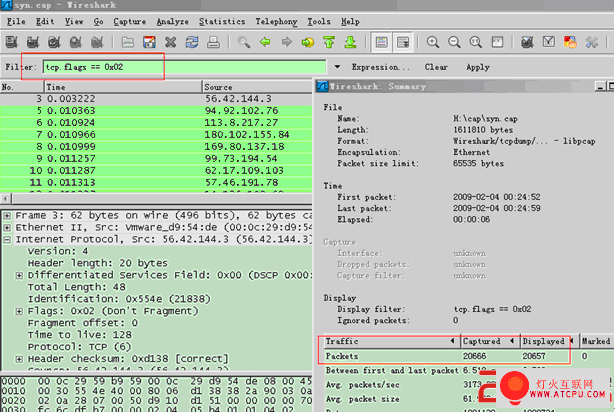Edit display filters toolbar icon
Viewport: 615px width, 413px height.
(549, 42)
